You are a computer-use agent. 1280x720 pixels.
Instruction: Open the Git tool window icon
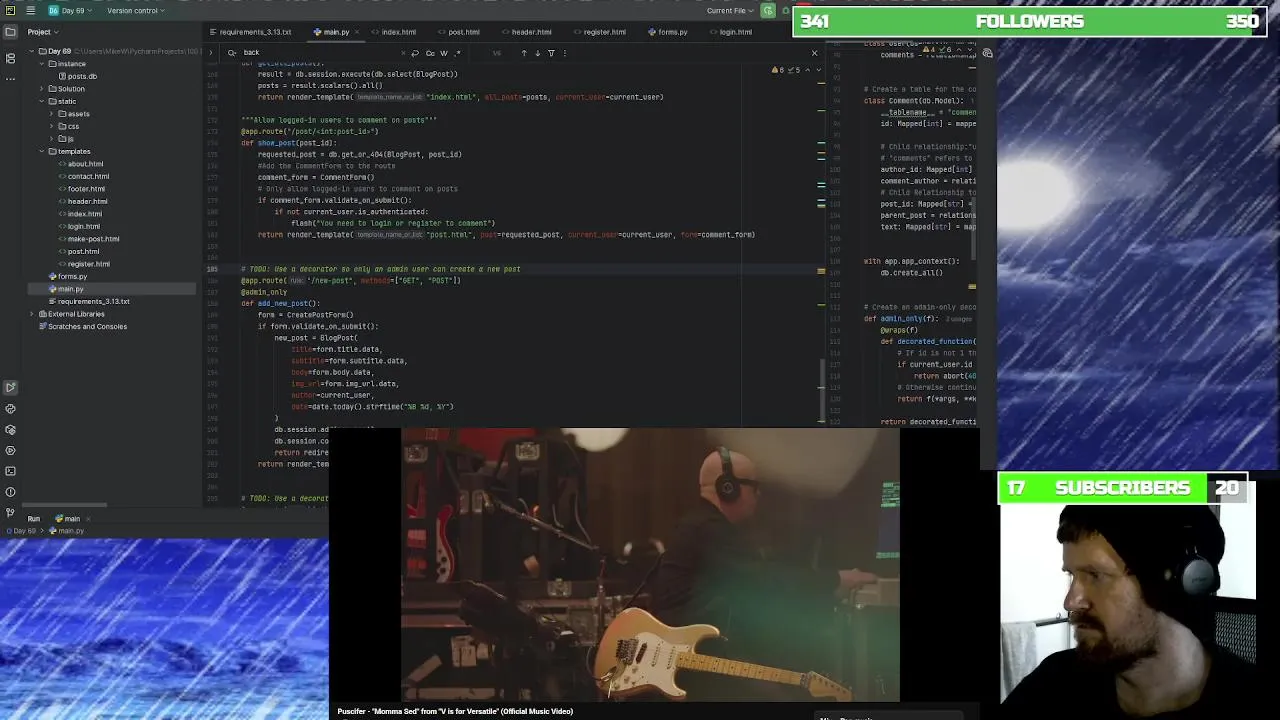click(x=10, y=513)
